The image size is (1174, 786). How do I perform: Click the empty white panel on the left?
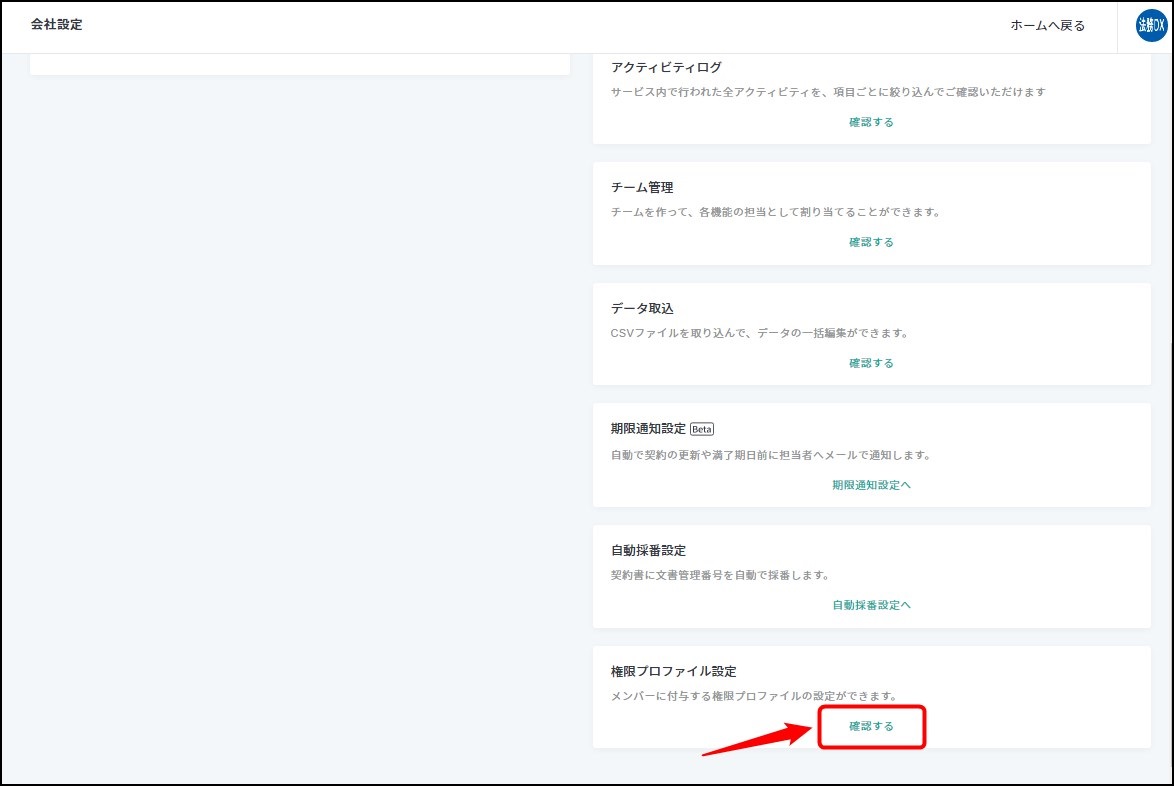[x=300, y=65]
